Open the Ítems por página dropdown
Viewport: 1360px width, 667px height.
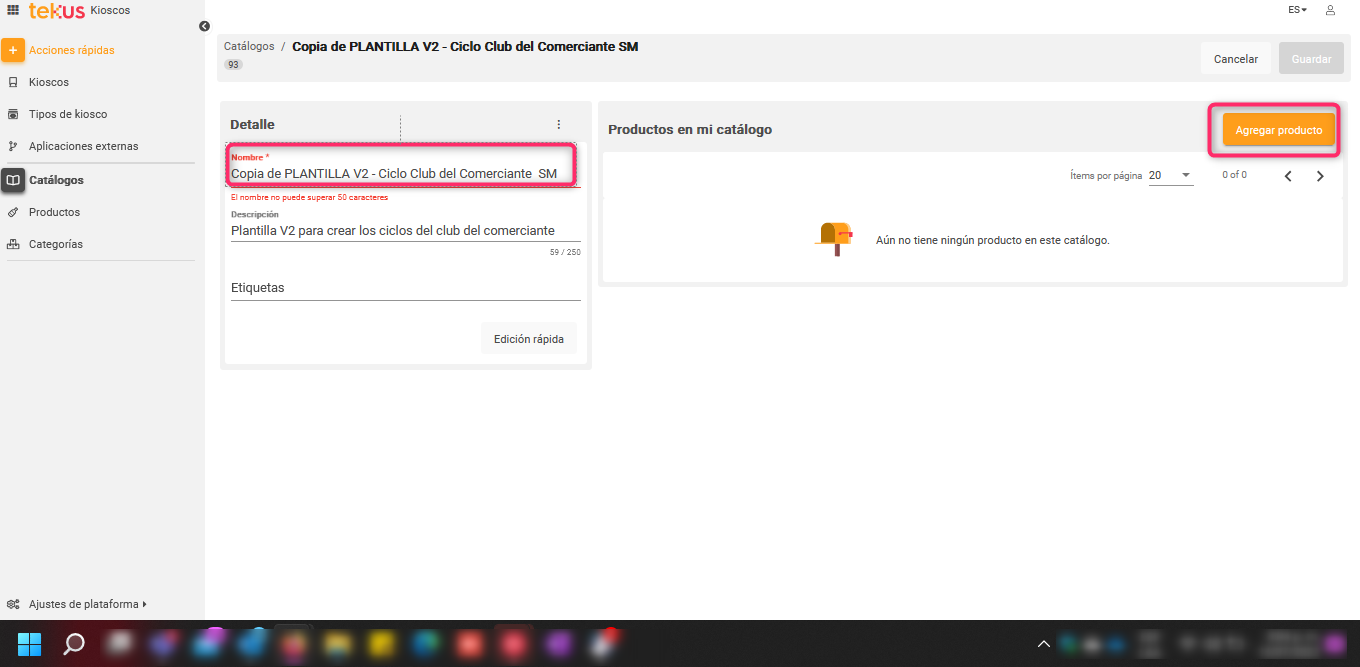tap(1170, 176)
